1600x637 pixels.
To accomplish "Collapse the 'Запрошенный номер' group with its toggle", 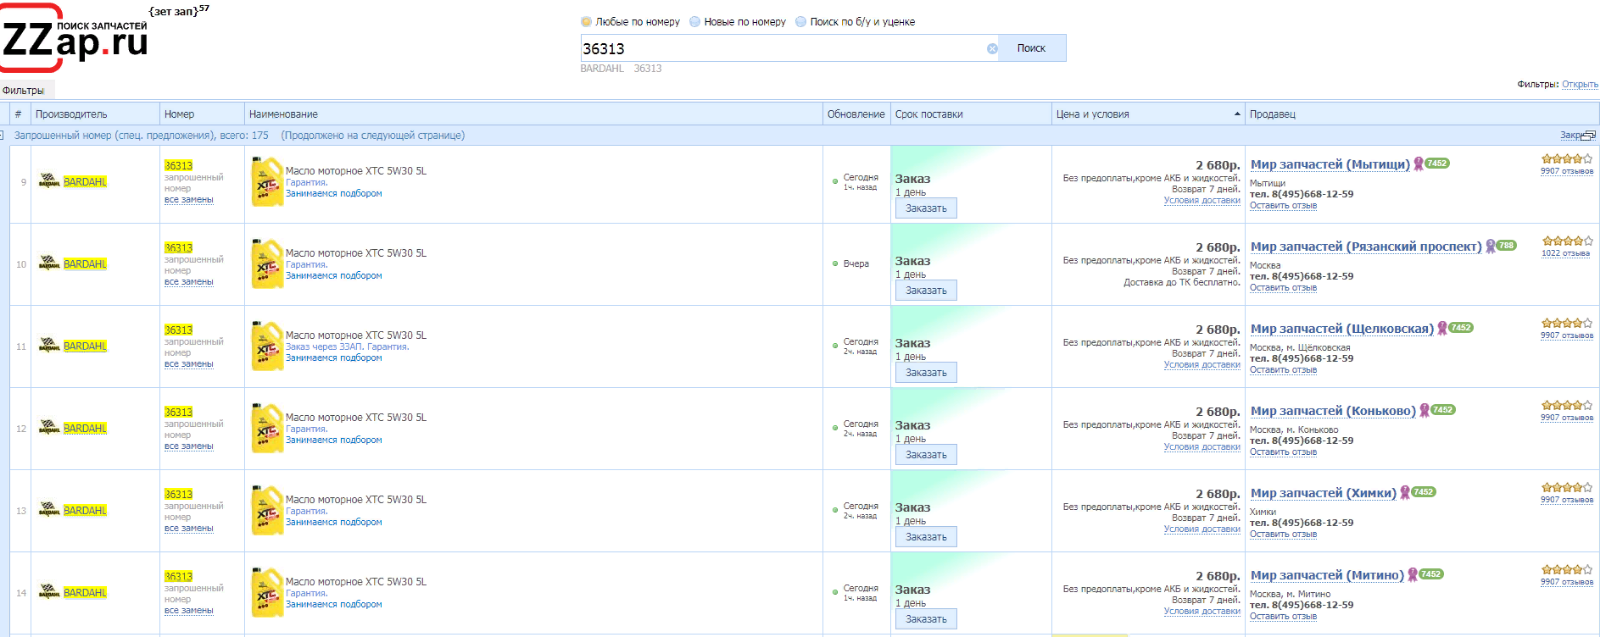I will [3, 135].
